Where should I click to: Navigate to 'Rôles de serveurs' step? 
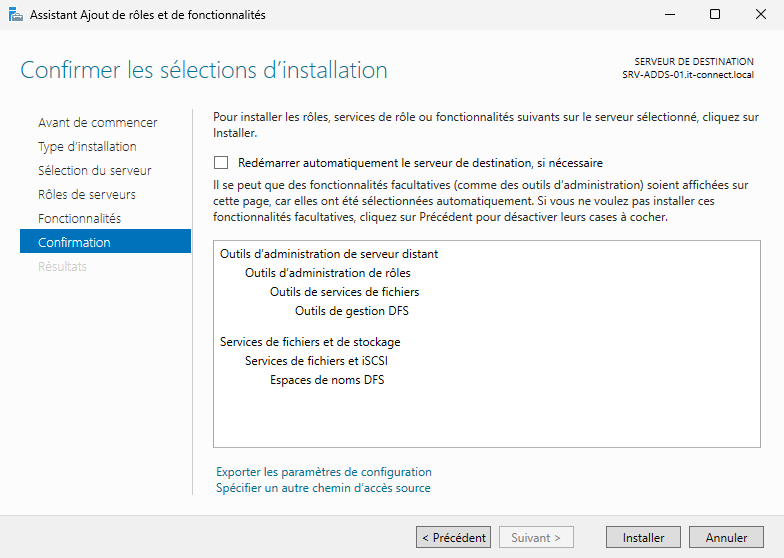[x=86, y=195]
